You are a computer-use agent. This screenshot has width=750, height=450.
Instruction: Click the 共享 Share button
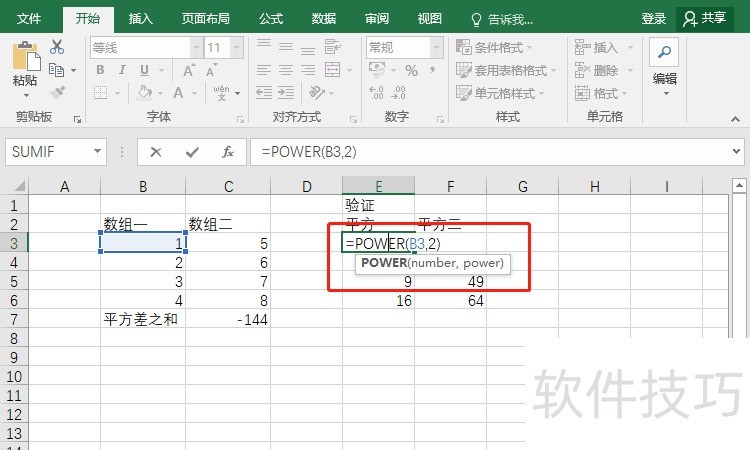(x=705, y=19)
